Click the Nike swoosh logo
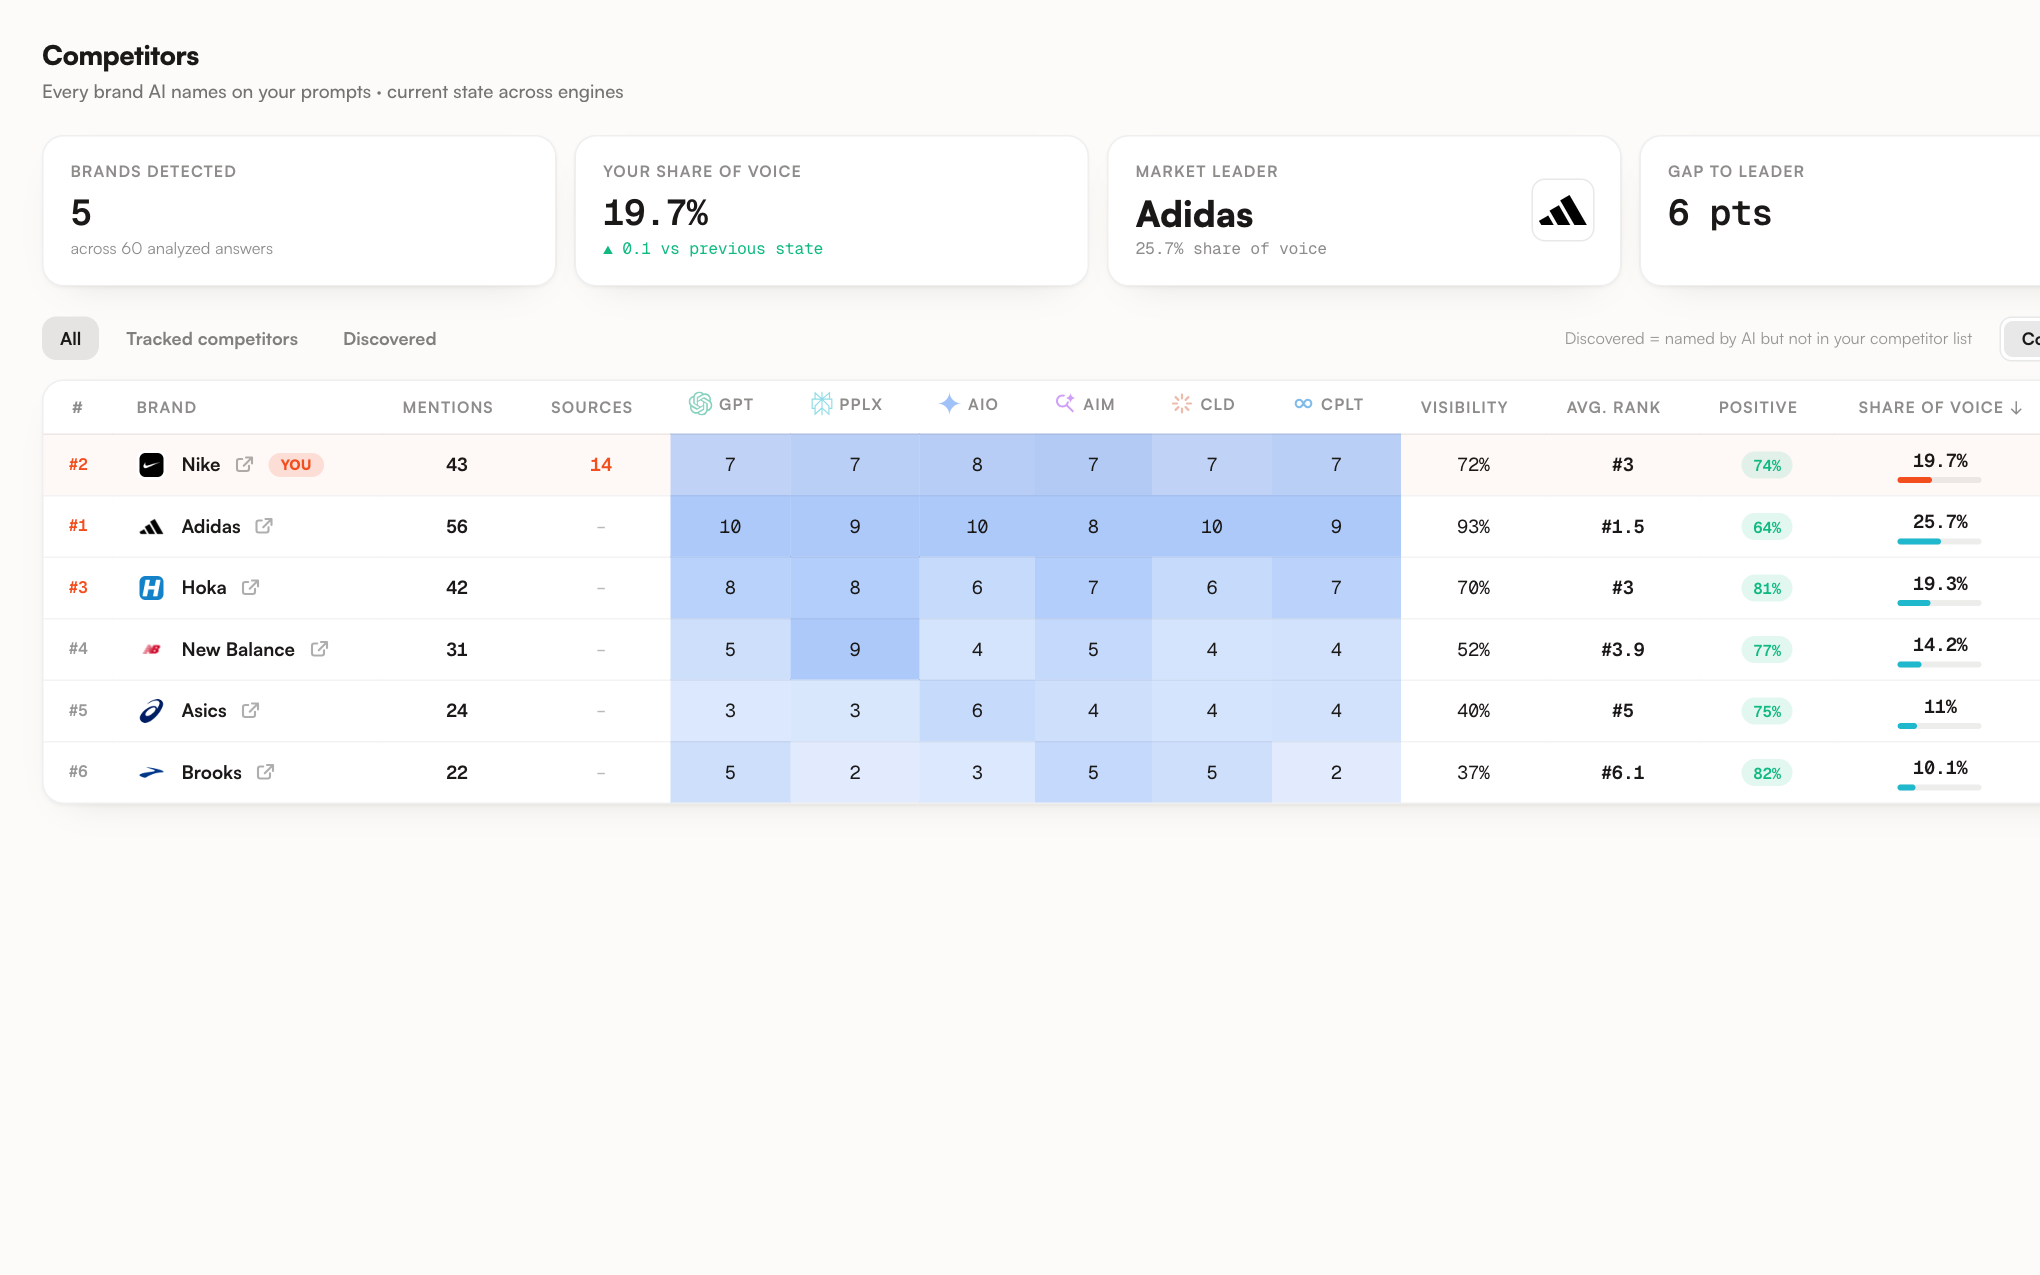This screenshot has width=2040, height=1275. [x=151, y=464]
